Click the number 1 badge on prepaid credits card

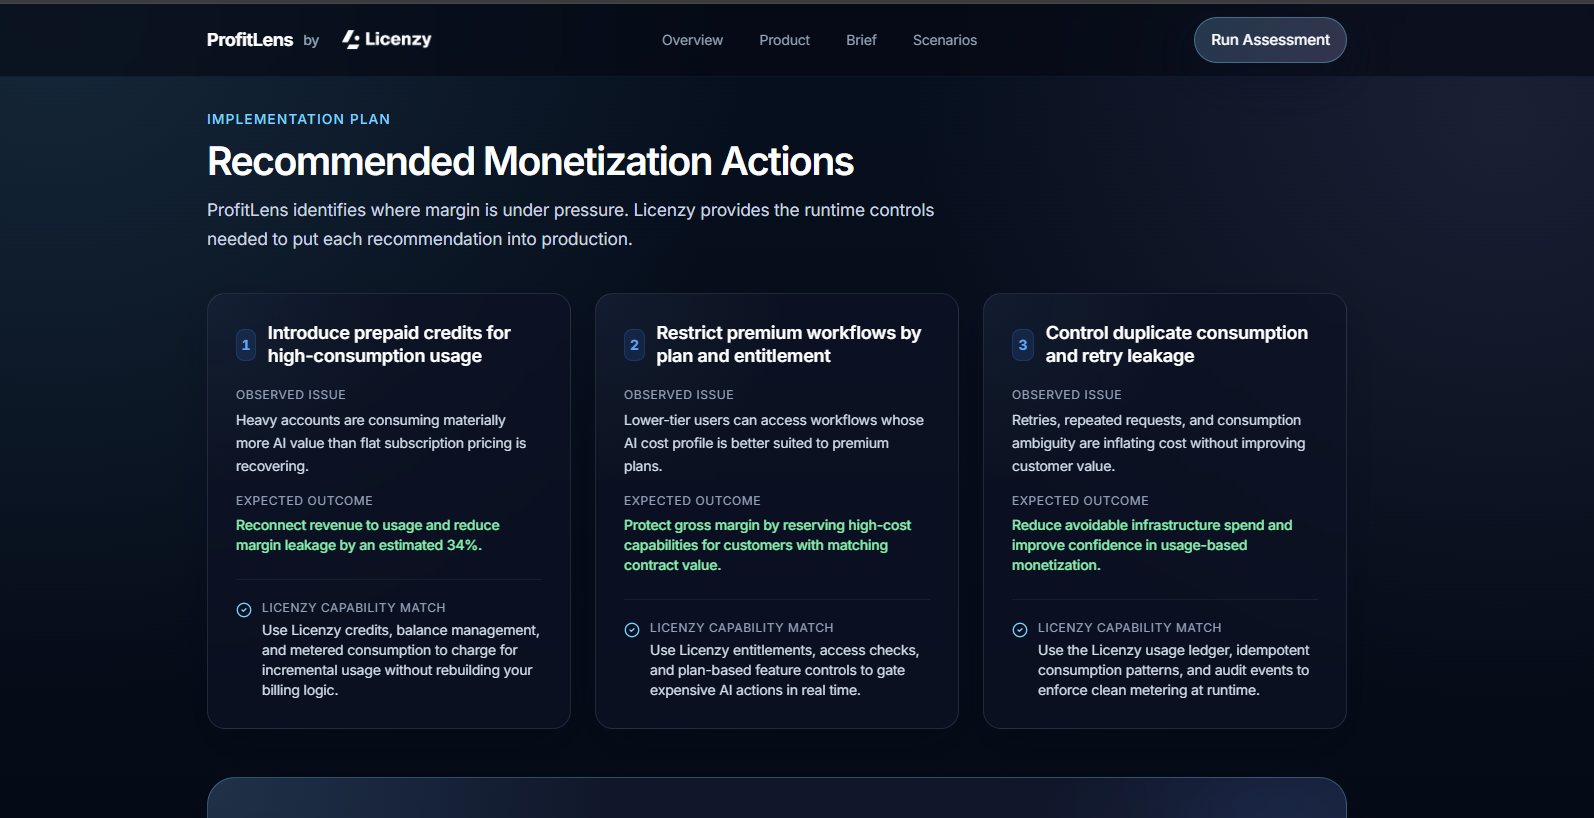[246, 345]
